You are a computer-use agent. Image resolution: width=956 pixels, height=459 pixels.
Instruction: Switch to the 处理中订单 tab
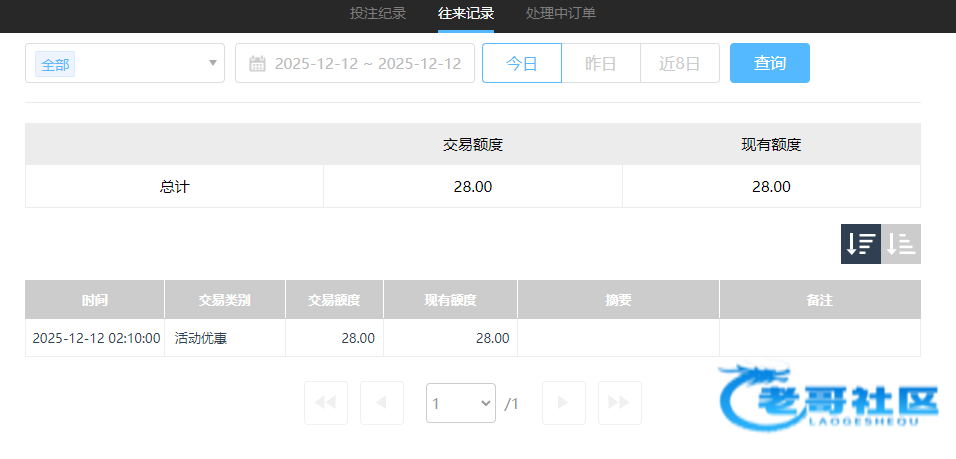click(561, 13)
